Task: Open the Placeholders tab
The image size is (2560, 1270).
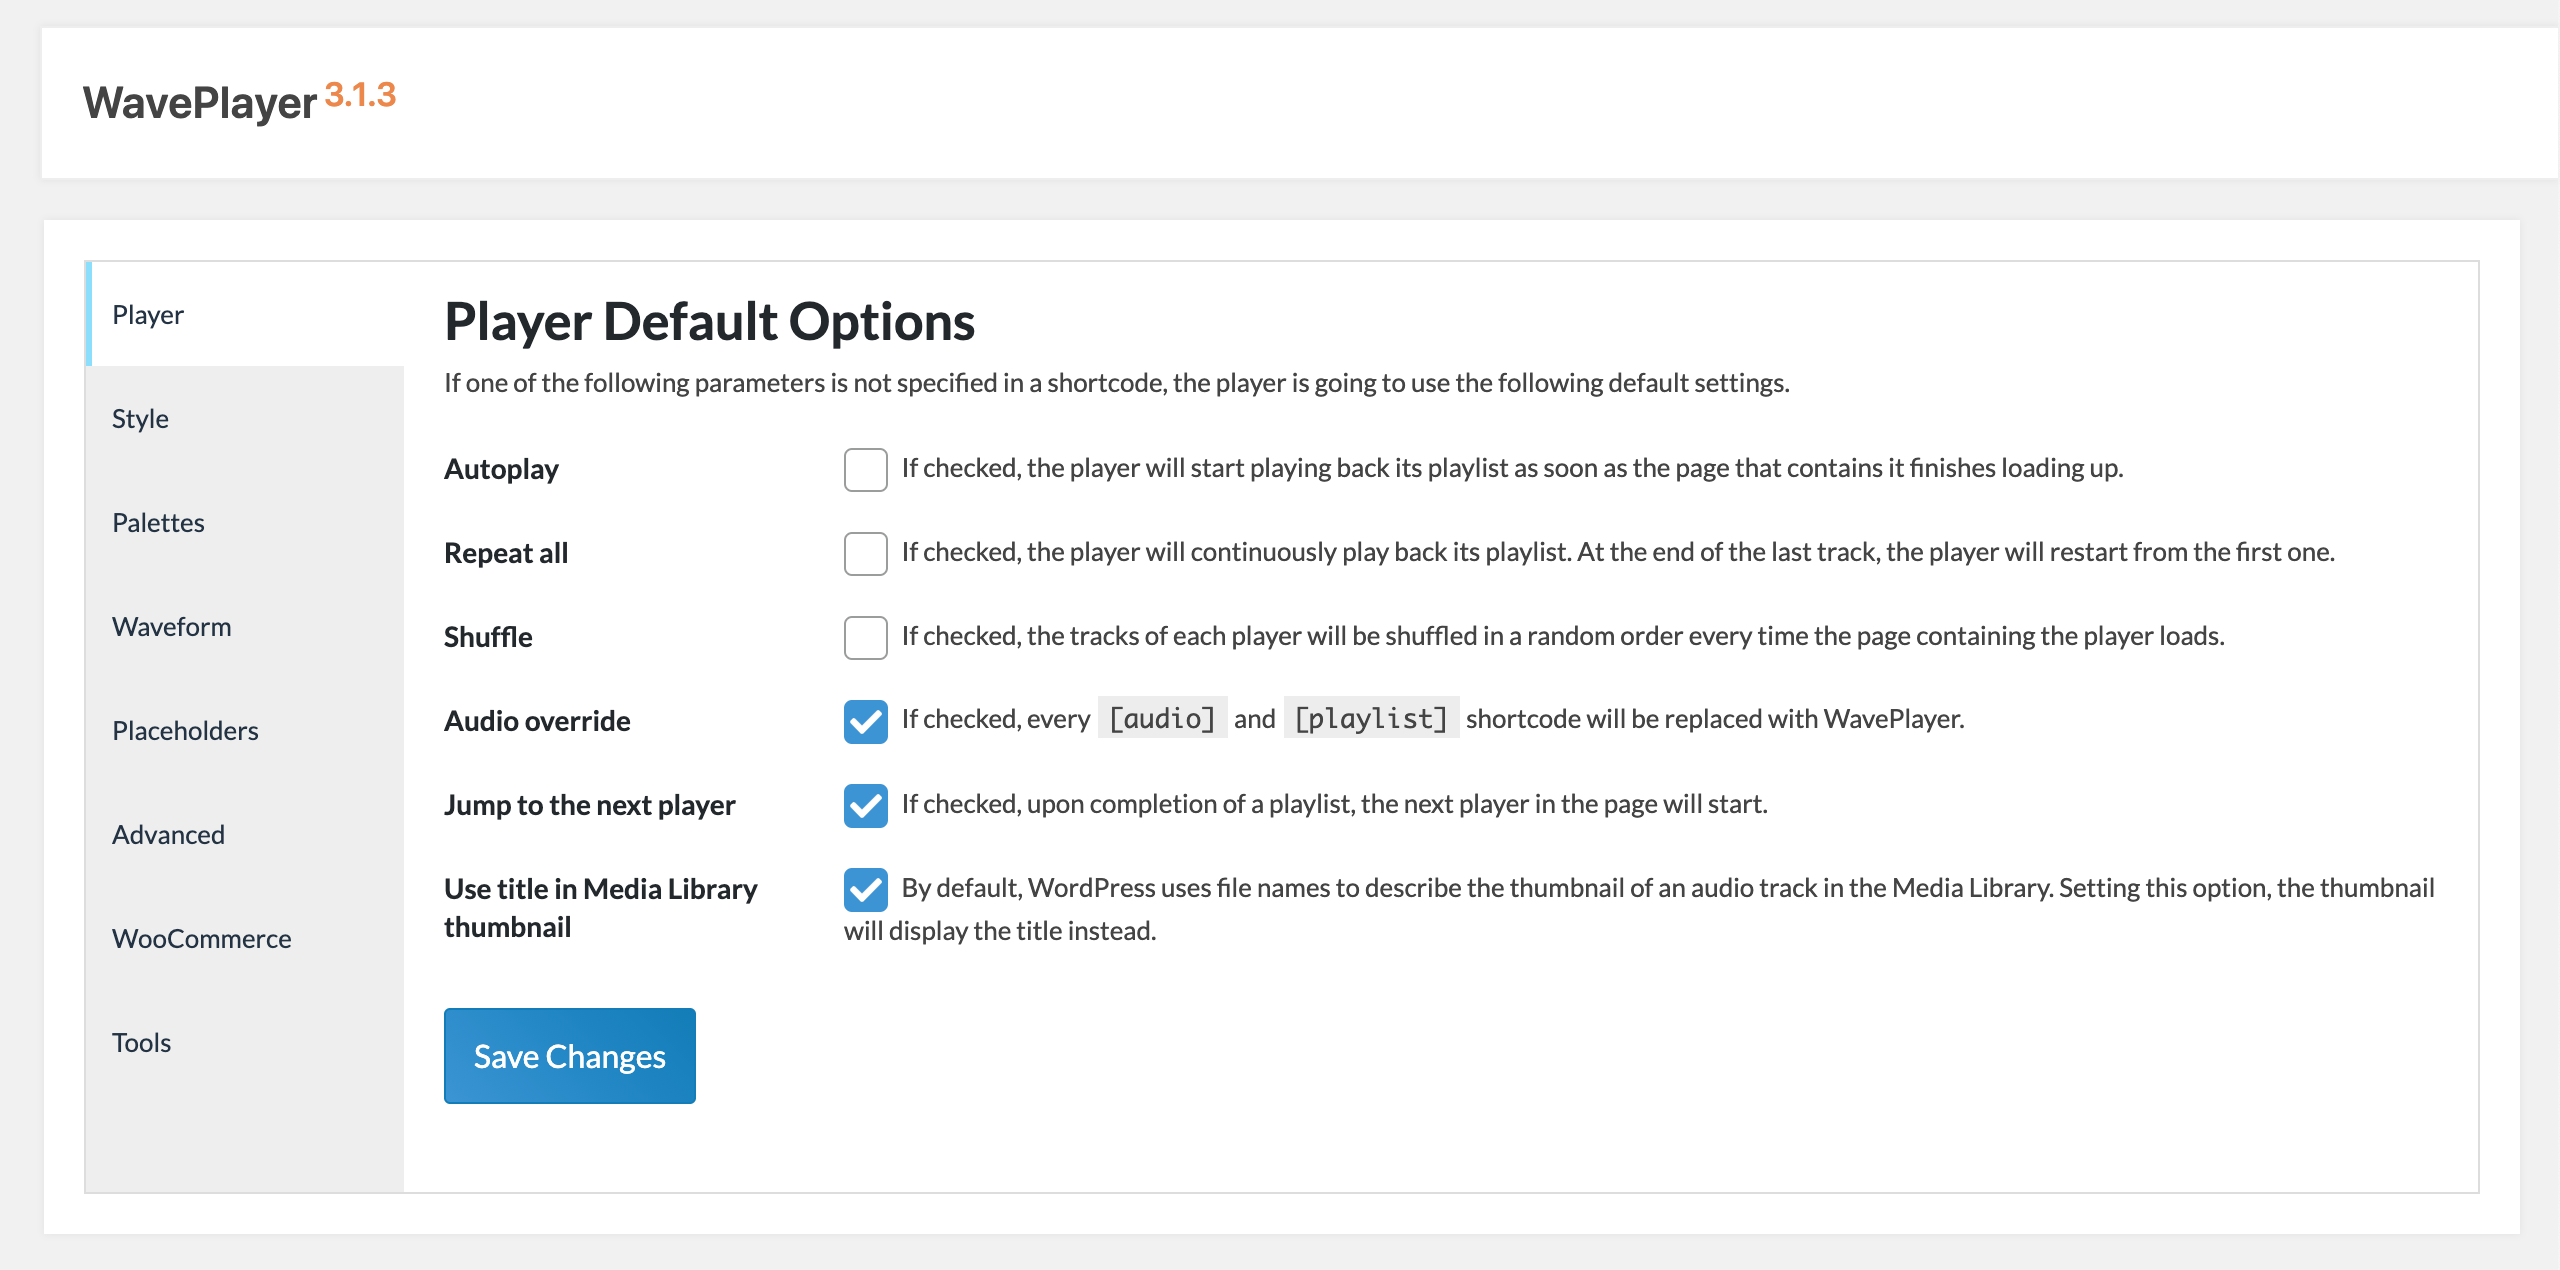Action: [x=185, y=731]
